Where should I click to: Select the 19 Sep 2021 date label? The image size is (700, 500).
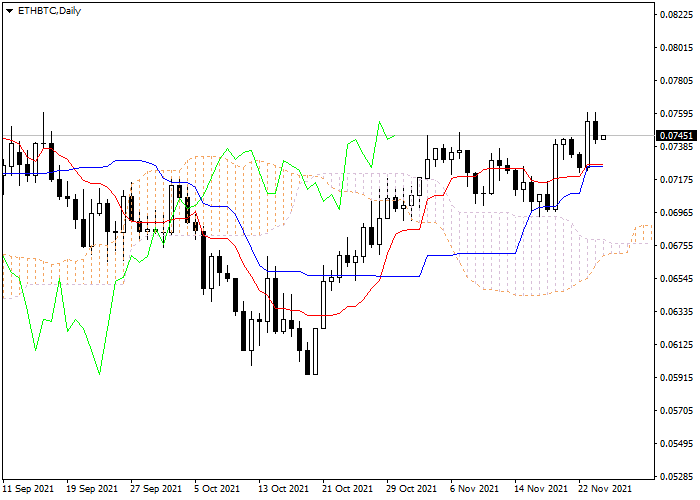point(94,489)
